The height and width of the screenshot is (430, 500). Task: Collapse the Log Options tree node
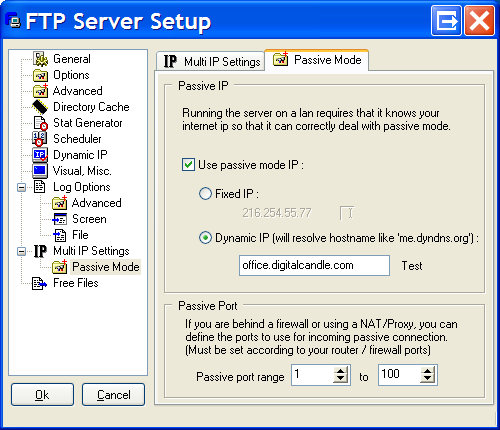pyautogui.click(x=22, y=187)
